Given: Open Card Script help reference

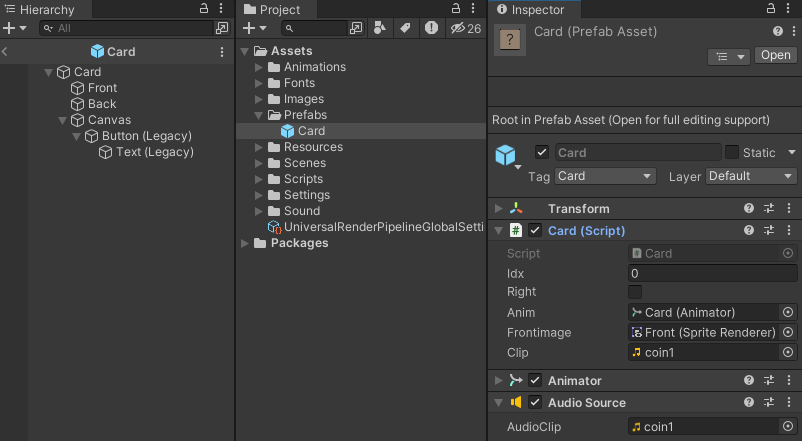Looking at the screenshot, I should click(749, 230).
